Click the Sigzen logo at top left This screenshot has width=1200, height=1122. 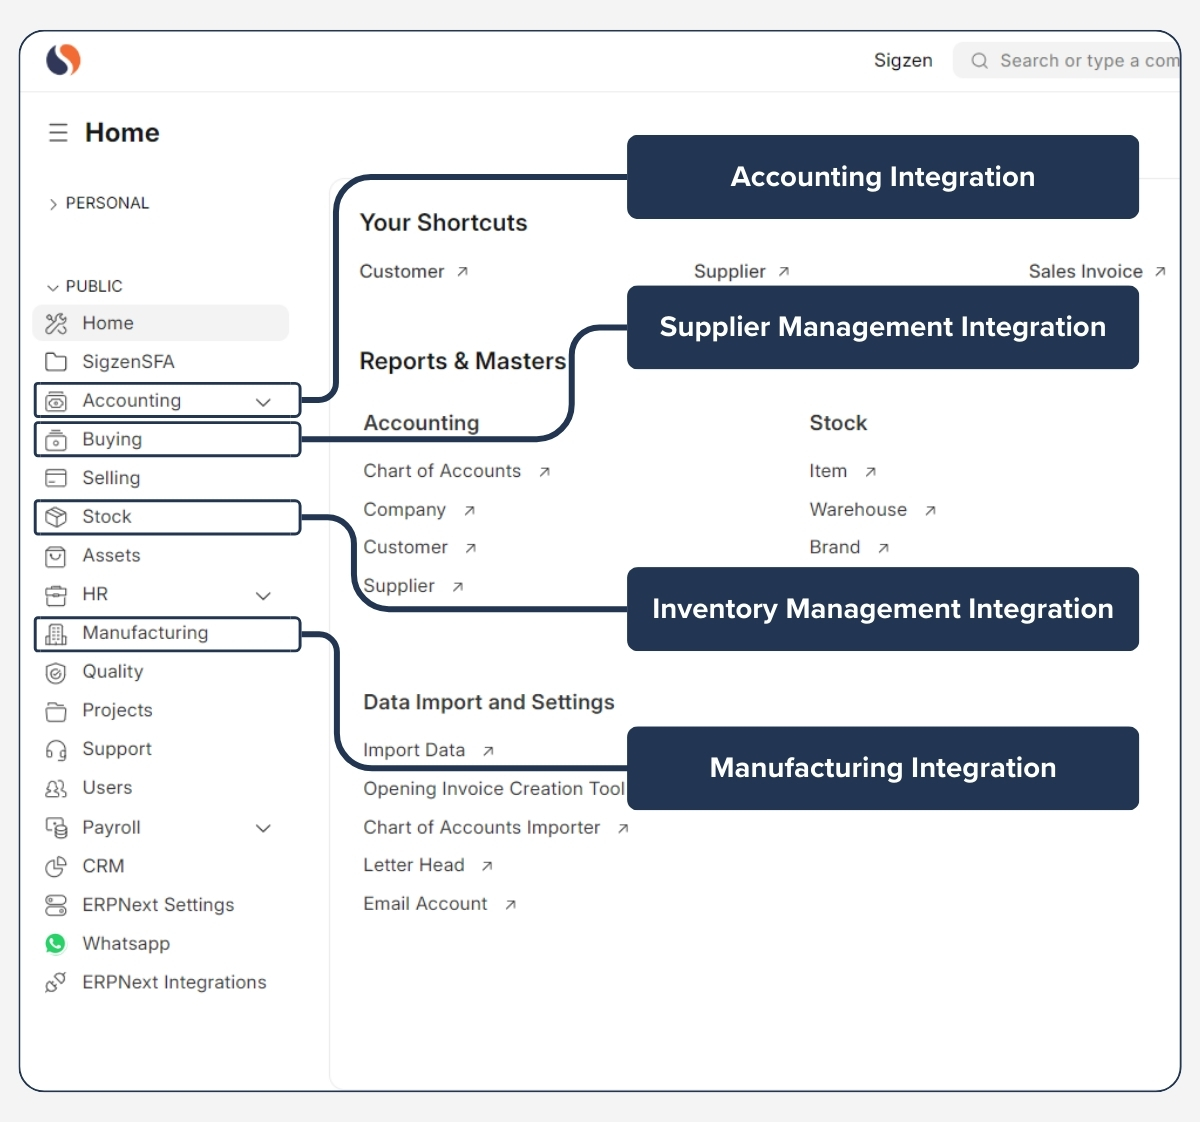pos(60,60)
